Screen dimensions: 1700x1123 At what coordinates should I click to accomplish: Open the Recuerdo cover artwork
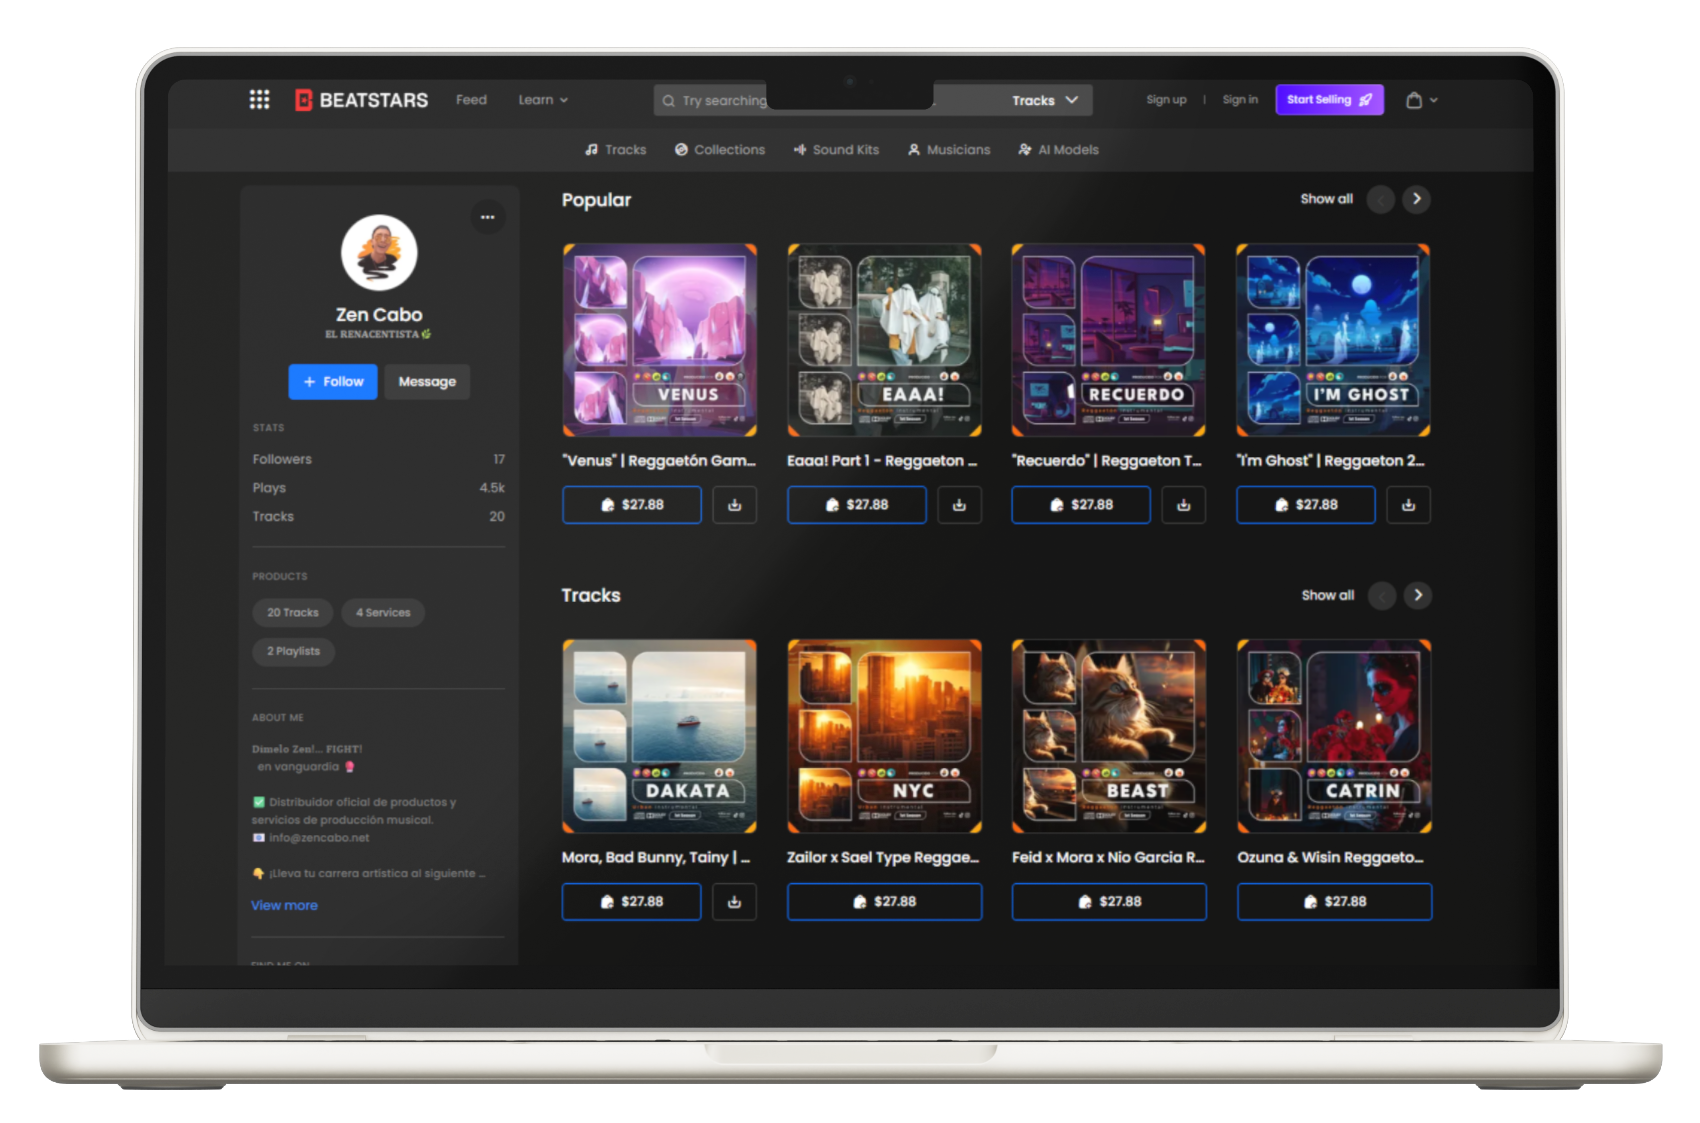point(1108,340)
